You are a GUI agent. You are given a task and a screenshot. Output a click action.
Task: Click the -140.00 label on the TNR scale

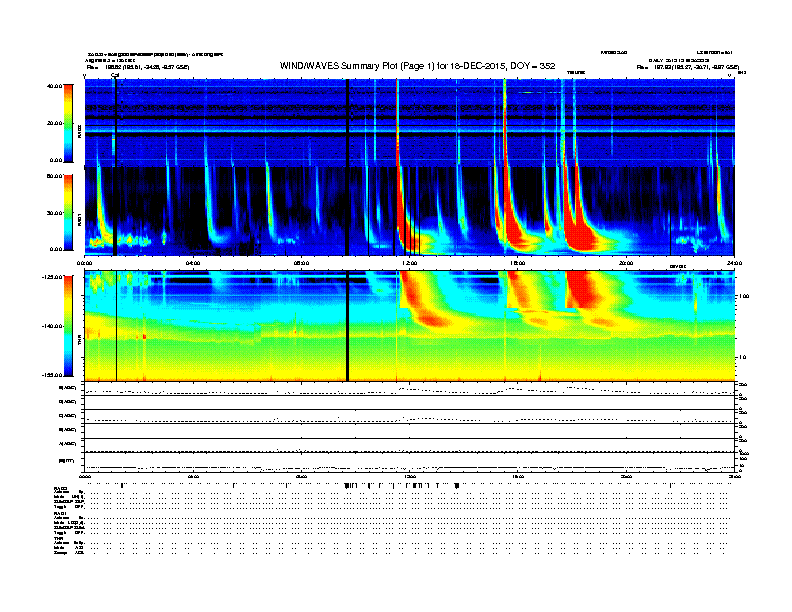(x=52, y=326)
